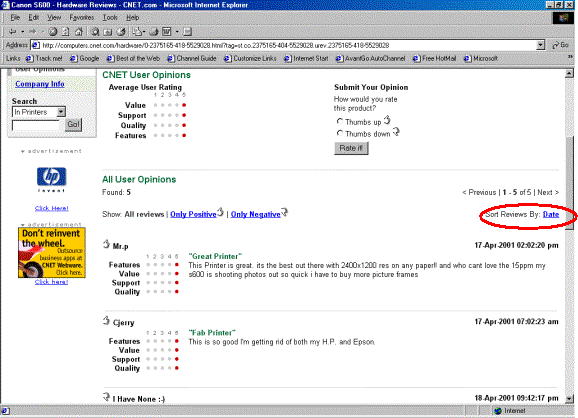Click the vertical scrollbar thumb
The height and width of the screenshot is (418, 578).
[x=570, y=182]
